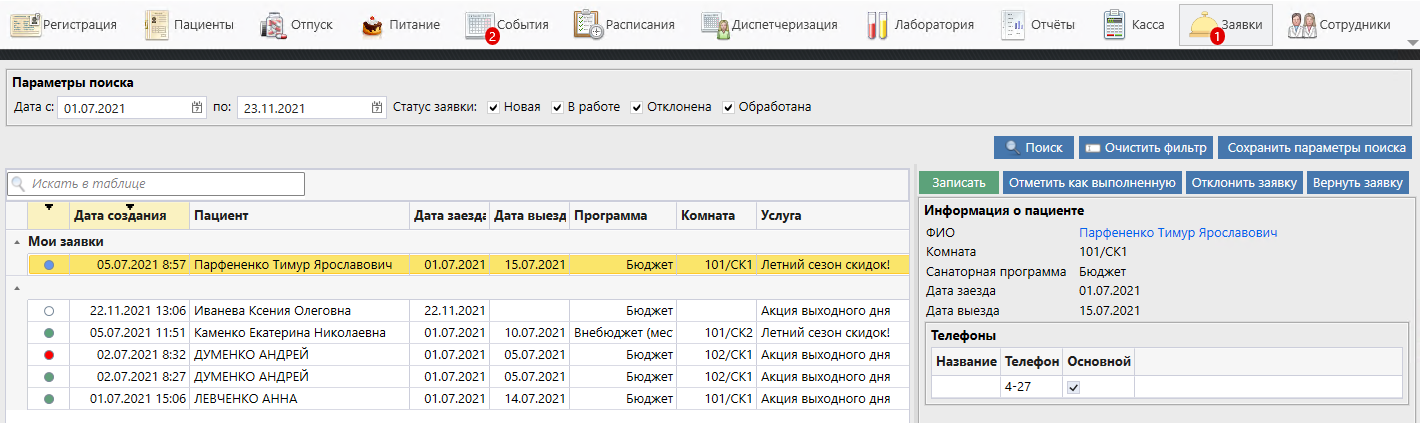This screenshot has height=423, width=1420.
Task: Open the Дата с calendar dropdown
Action: click(x=197, y=108)
